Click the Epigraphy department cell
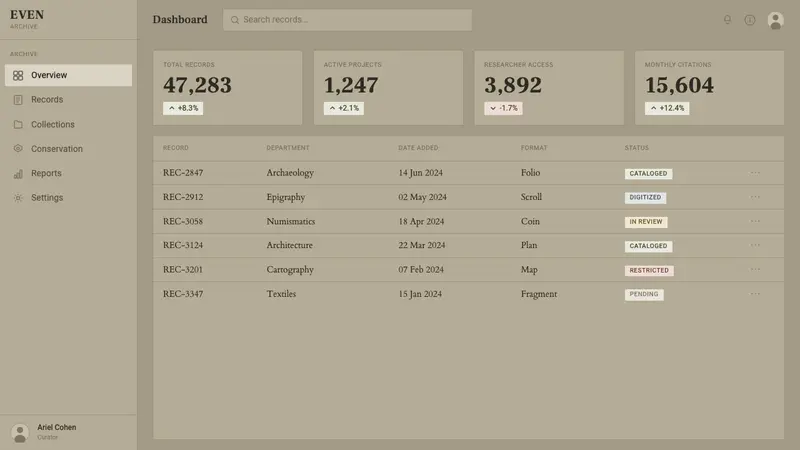The image size is (800, 450). point(286,197)
